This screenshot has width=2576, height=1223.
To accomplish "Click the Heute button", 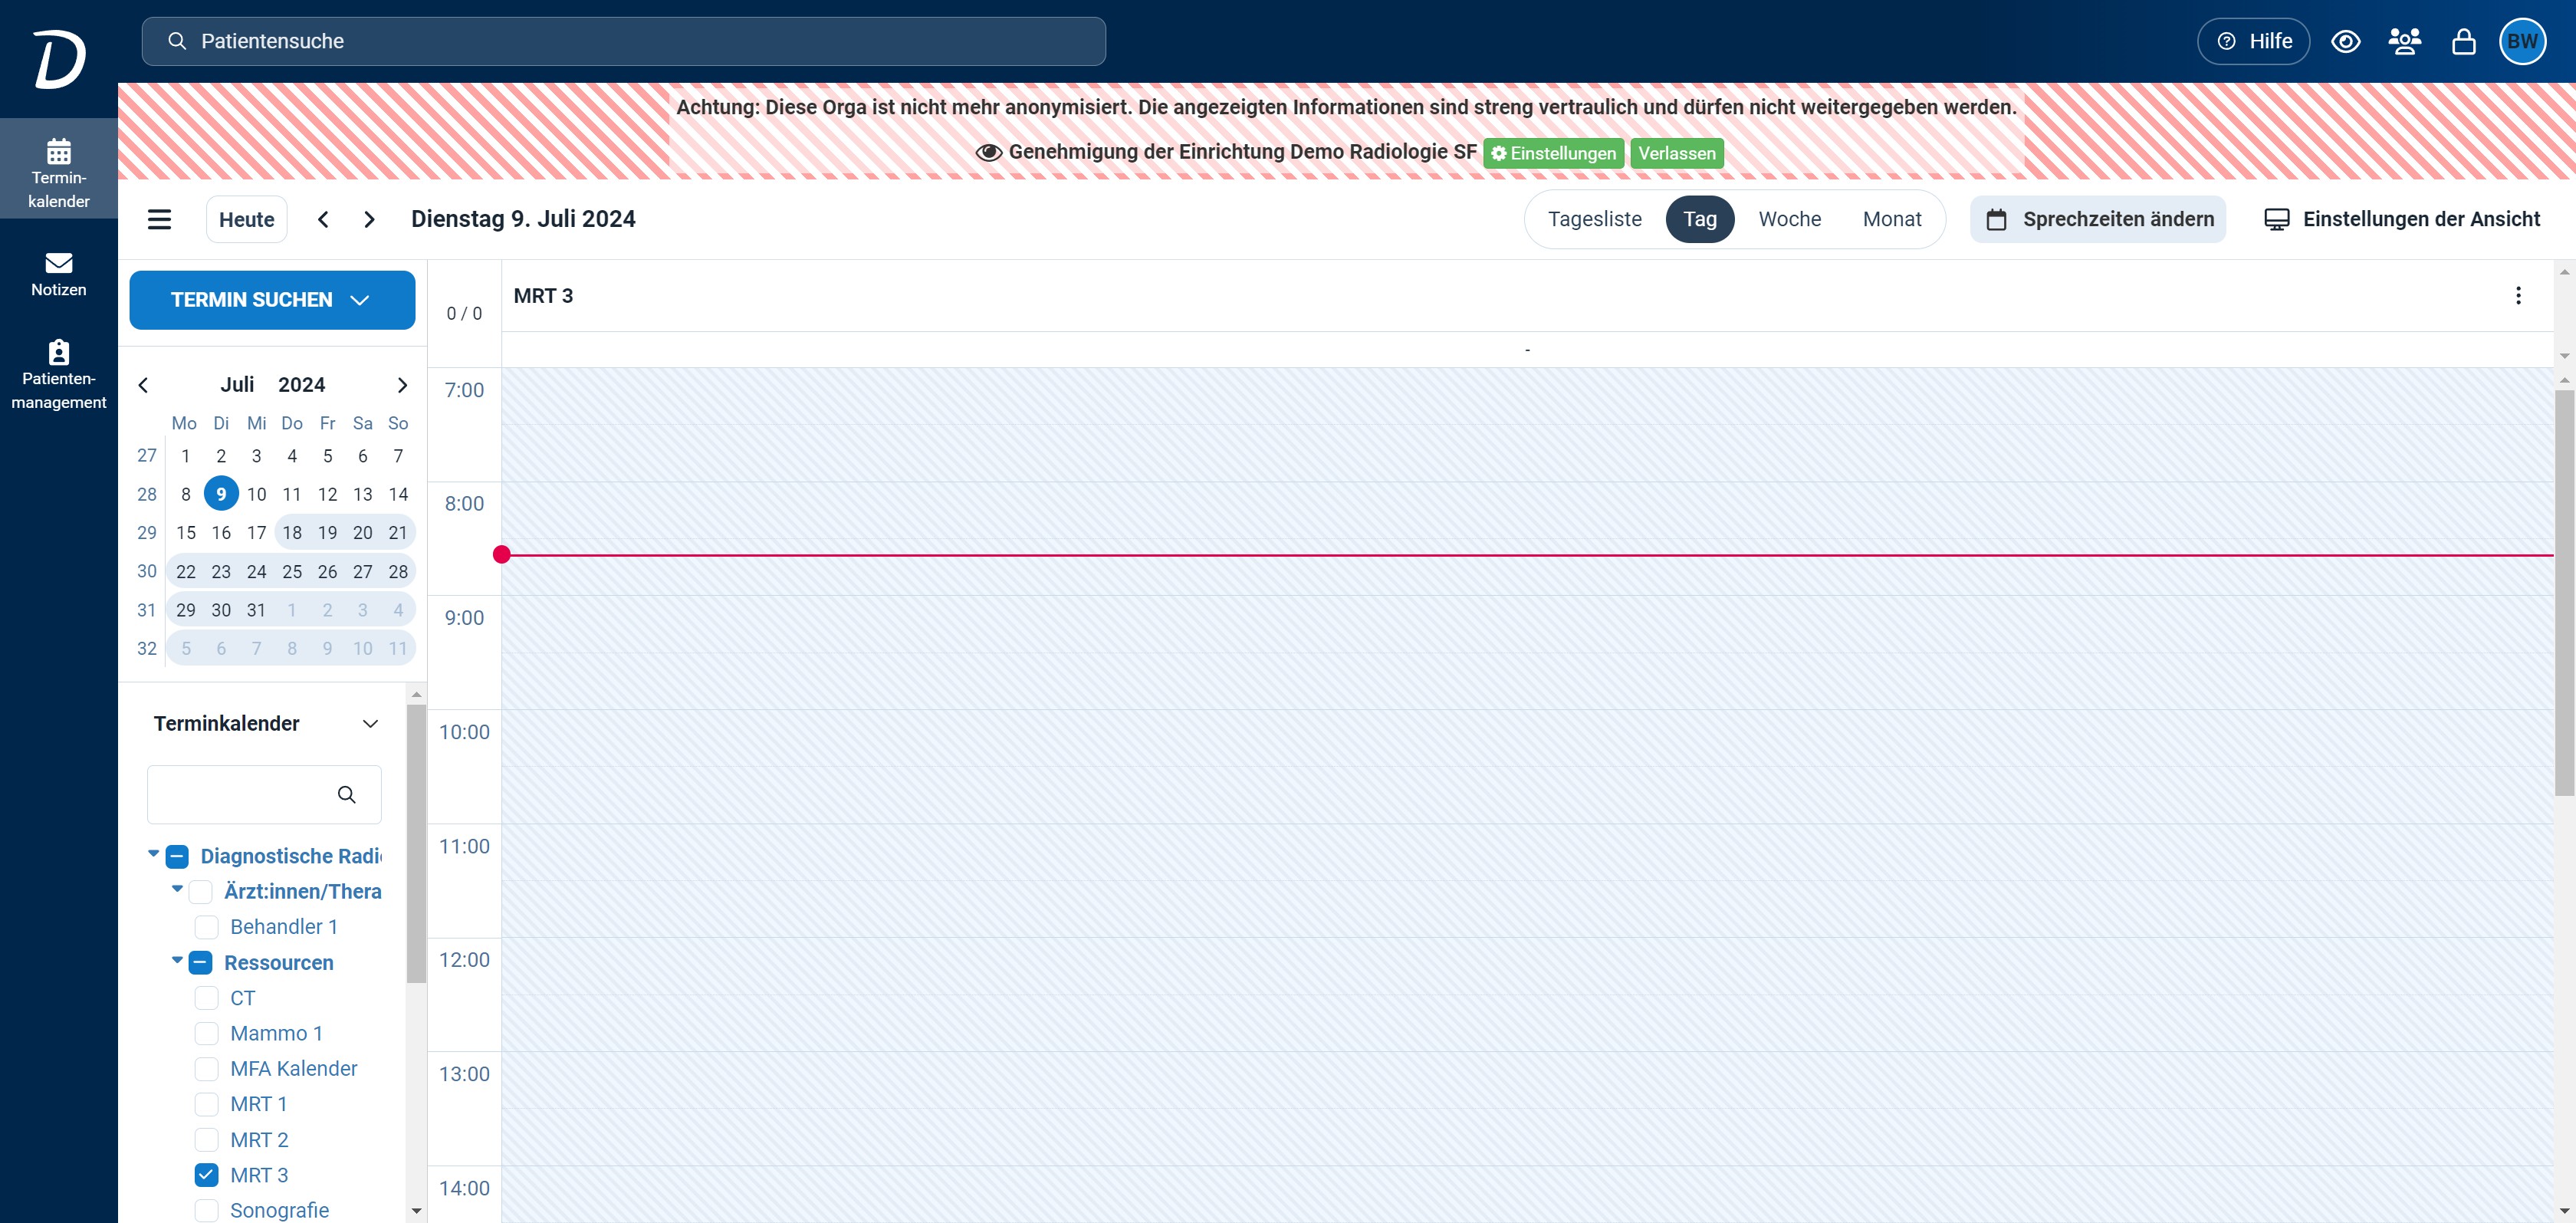I will (246, 219).
